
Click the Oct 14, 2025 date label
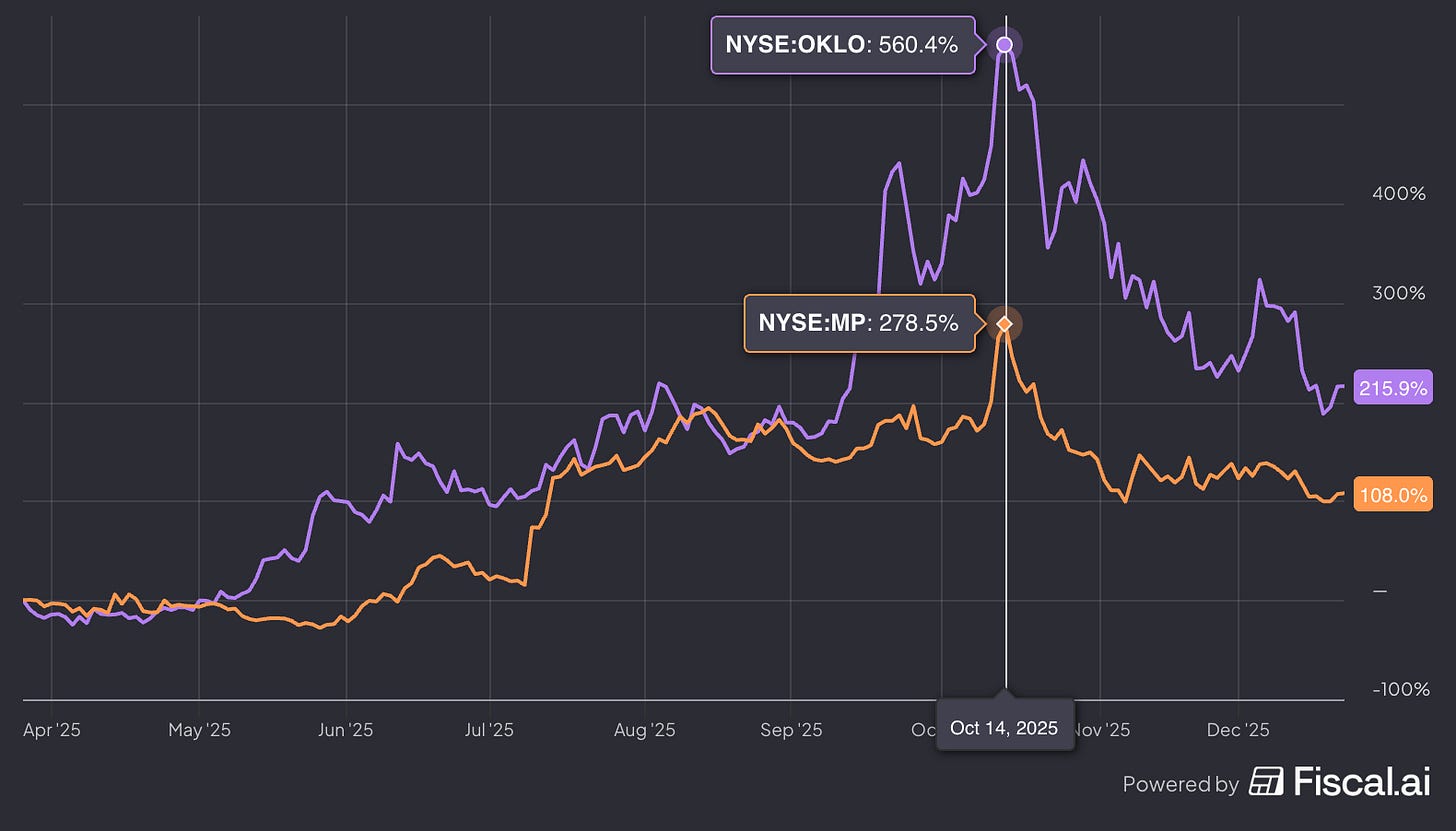coord(1004,727)
